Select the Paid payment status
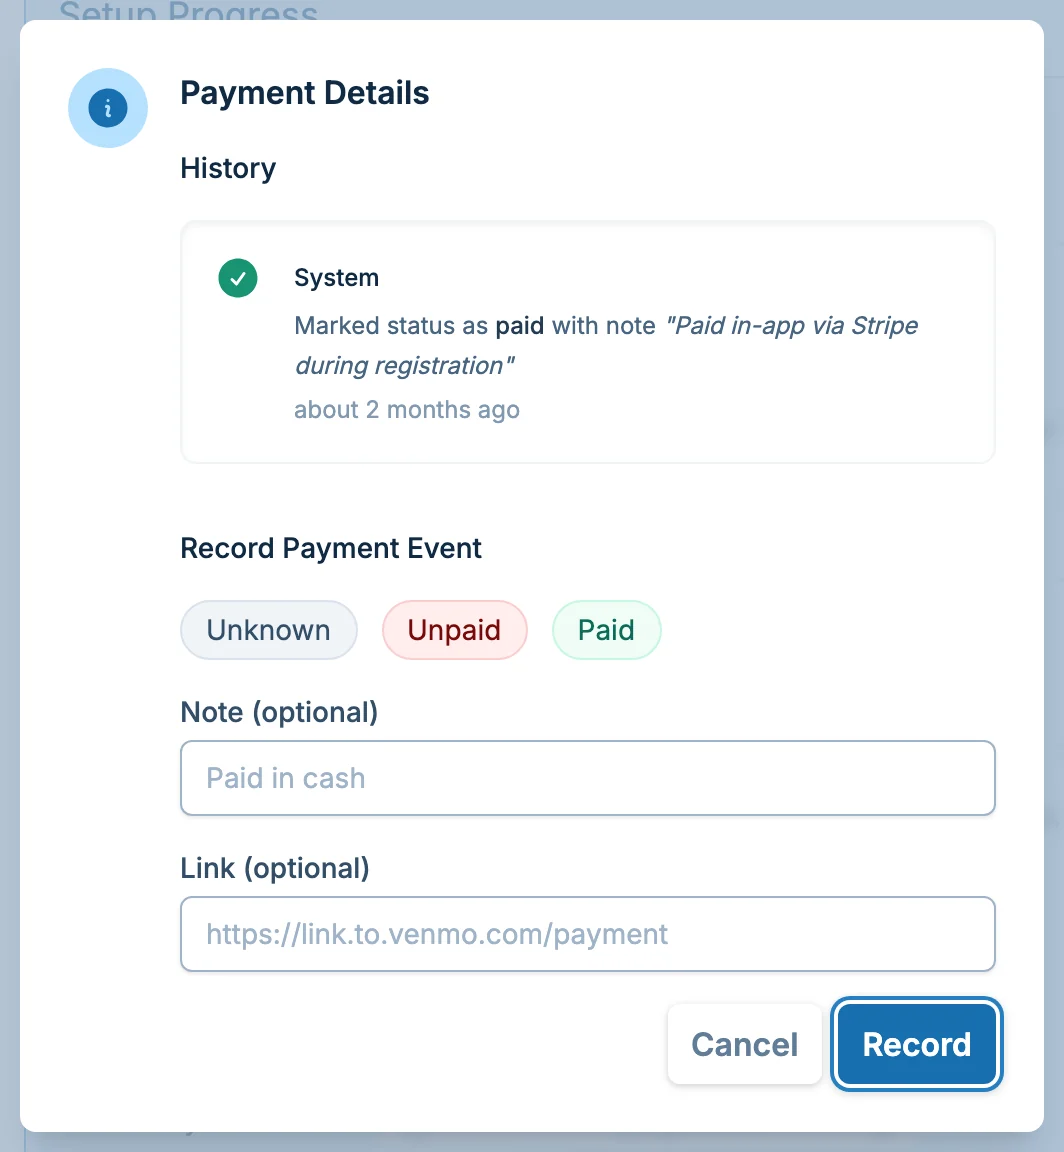This screenshot has width=1064, height=1152. (606, 630)
